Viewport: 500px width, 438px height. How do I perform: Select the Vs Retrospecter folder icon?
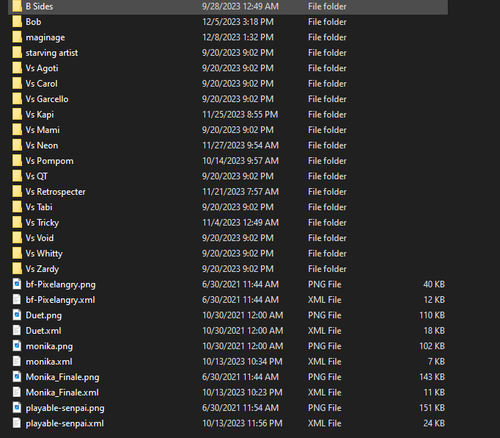click(17, 192)
